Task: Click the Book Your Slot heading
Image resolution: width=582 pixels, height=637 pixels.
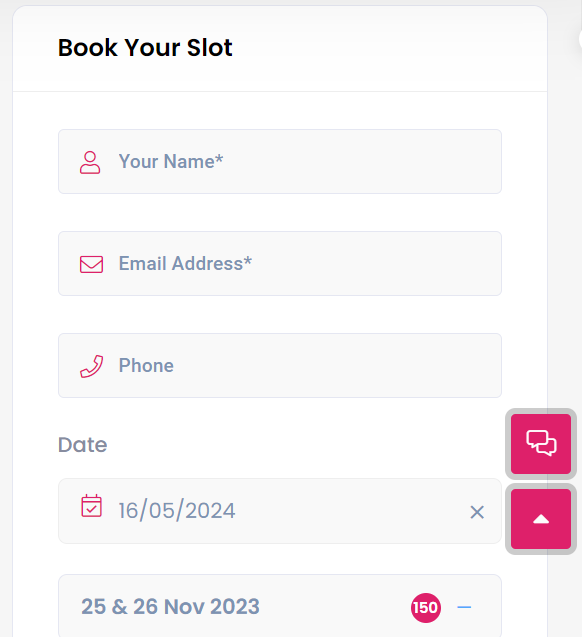Action: (145, 48)
